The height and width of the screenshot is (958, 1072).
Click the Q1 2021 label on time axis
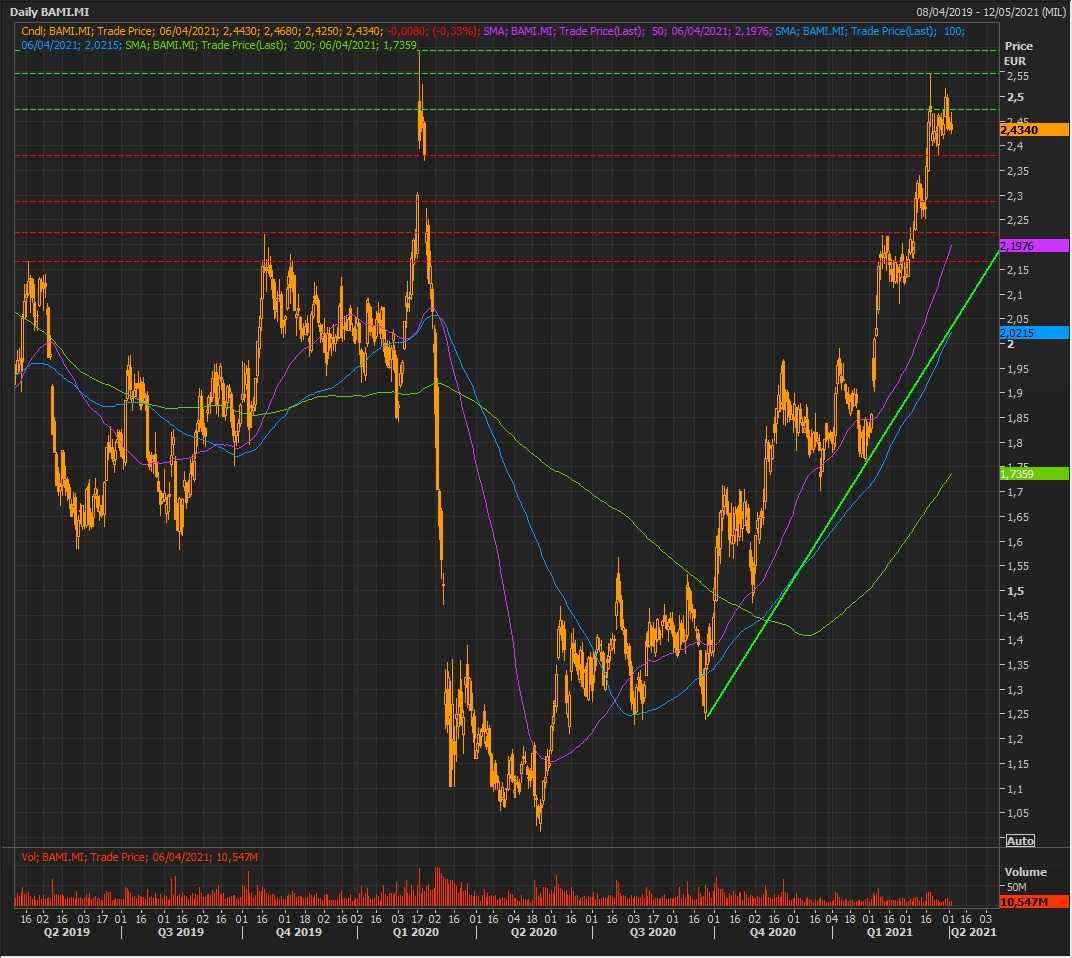(x=889, y=932)
